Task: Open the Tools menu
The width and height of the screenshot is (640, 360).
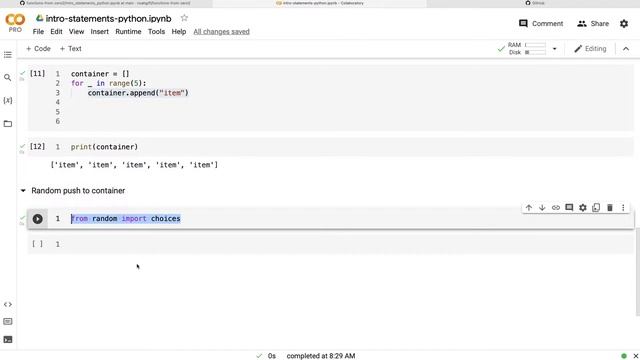Action: [x=156, y=31]
